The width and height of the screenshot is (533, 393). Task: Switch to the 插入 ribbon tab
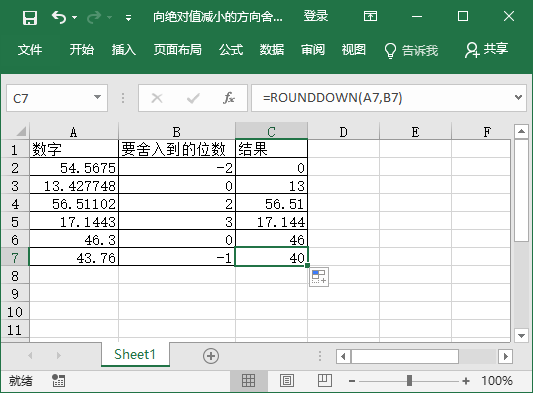tap(124, 50)
